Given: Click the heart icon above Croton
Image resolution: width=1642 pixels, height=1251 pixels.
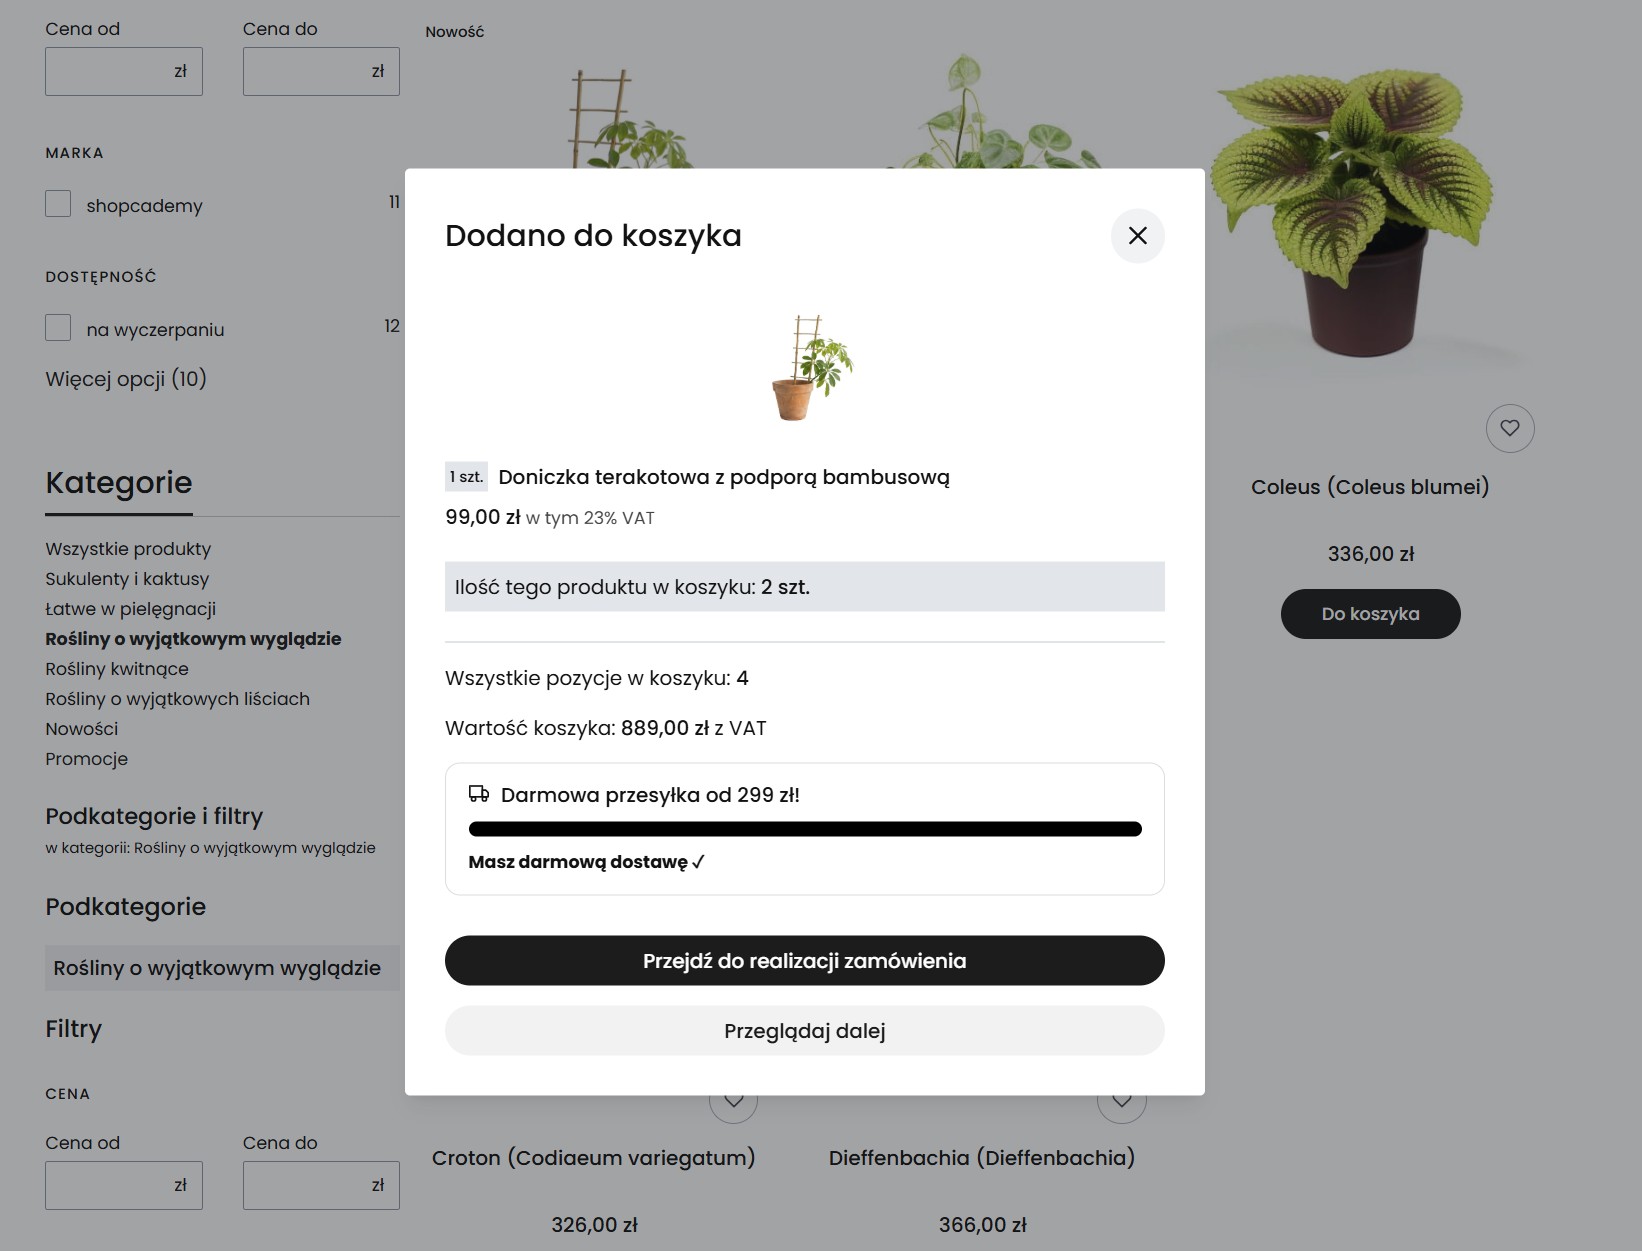Looking at the screenshot, I should click(x=735, y=1101).
